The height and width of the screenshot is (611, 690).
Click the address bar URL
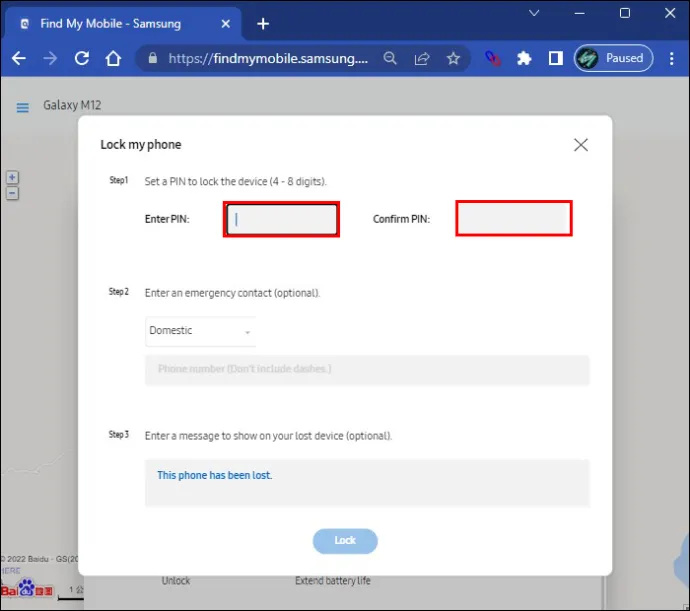pos(268,58)
